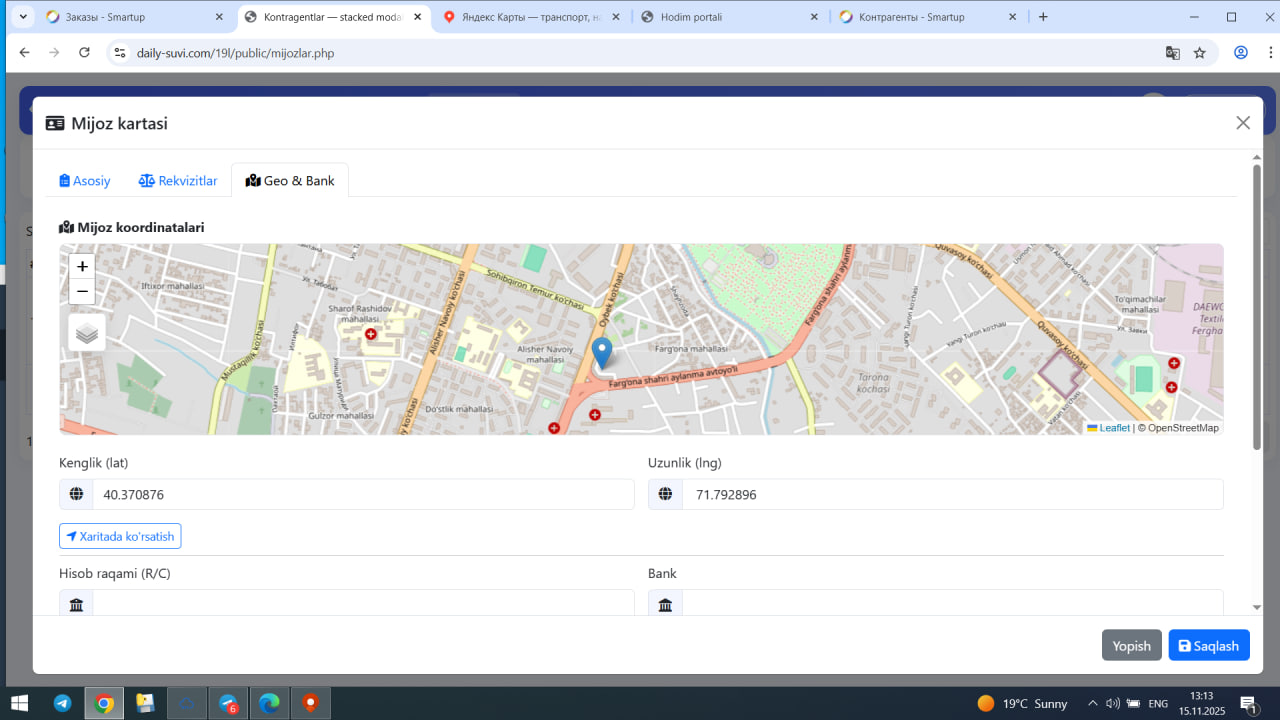Close the Заказы - Smartup tab
This screenshot has width=1280, height=720.
pyautogui.click(x=219, y=17)
